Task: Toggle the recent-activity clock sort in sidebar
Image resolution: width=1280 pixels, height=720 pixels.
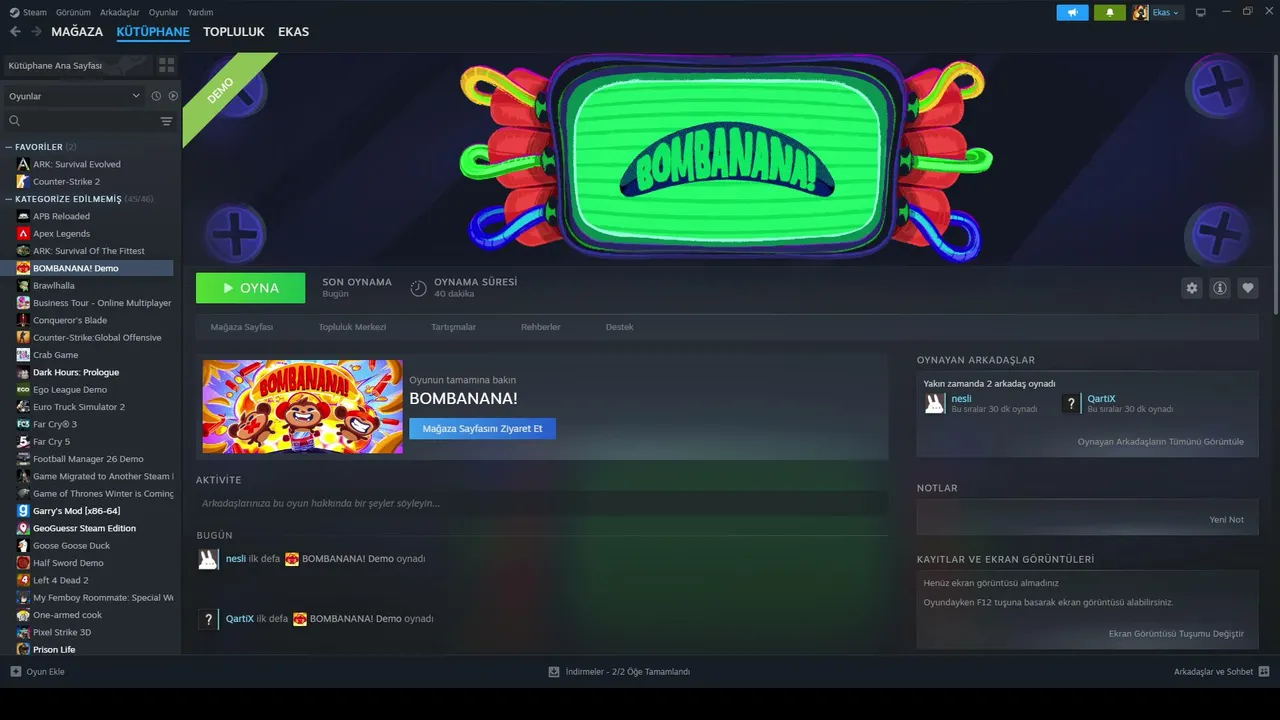Action: (156, 96)
